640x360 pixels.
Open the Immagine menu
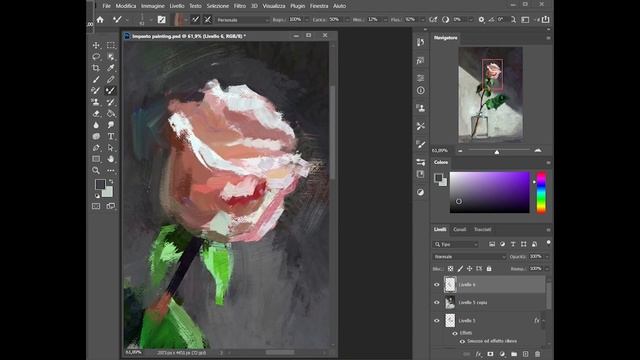click(153, 6)
